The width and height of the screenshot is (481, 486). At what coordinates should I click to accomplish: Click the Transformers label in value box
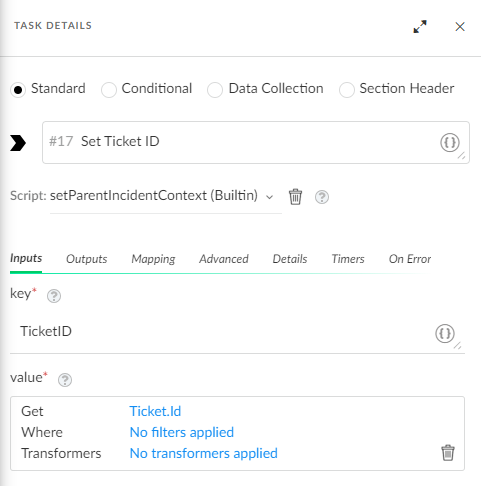pyautogui.click(x=61, y=453)
